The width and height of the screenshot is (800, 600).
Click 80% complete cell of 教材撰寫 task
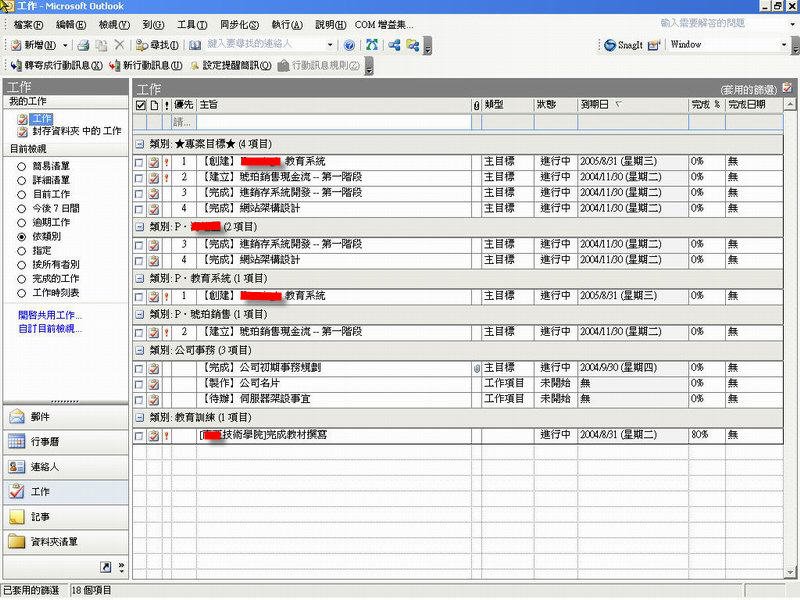[707, 435]
